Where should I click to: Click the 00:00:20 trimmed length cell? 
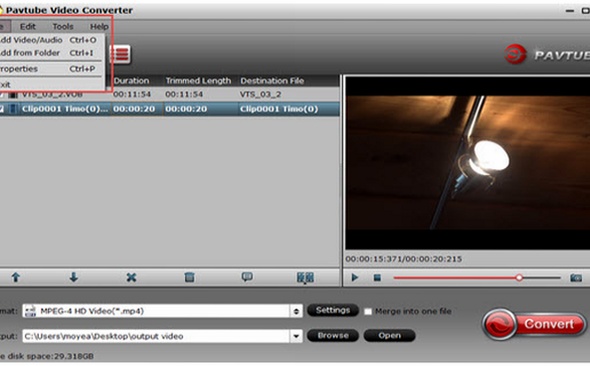pyautogui.click(x=186, y=109)
